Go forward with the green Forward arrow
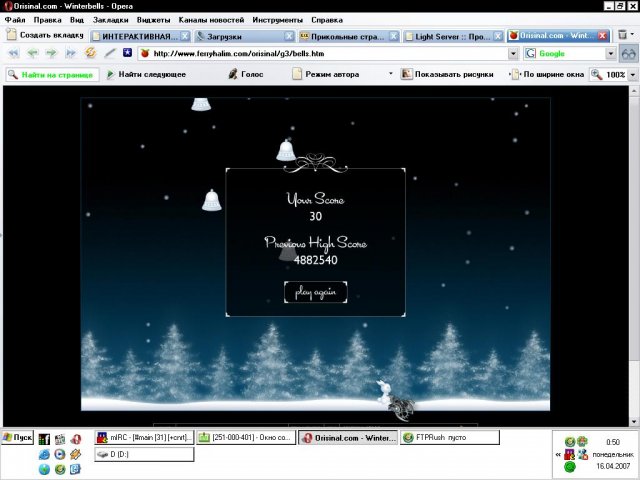Image resolution: width=640 pixels, height=480 pixels. (x=51, y=53)
